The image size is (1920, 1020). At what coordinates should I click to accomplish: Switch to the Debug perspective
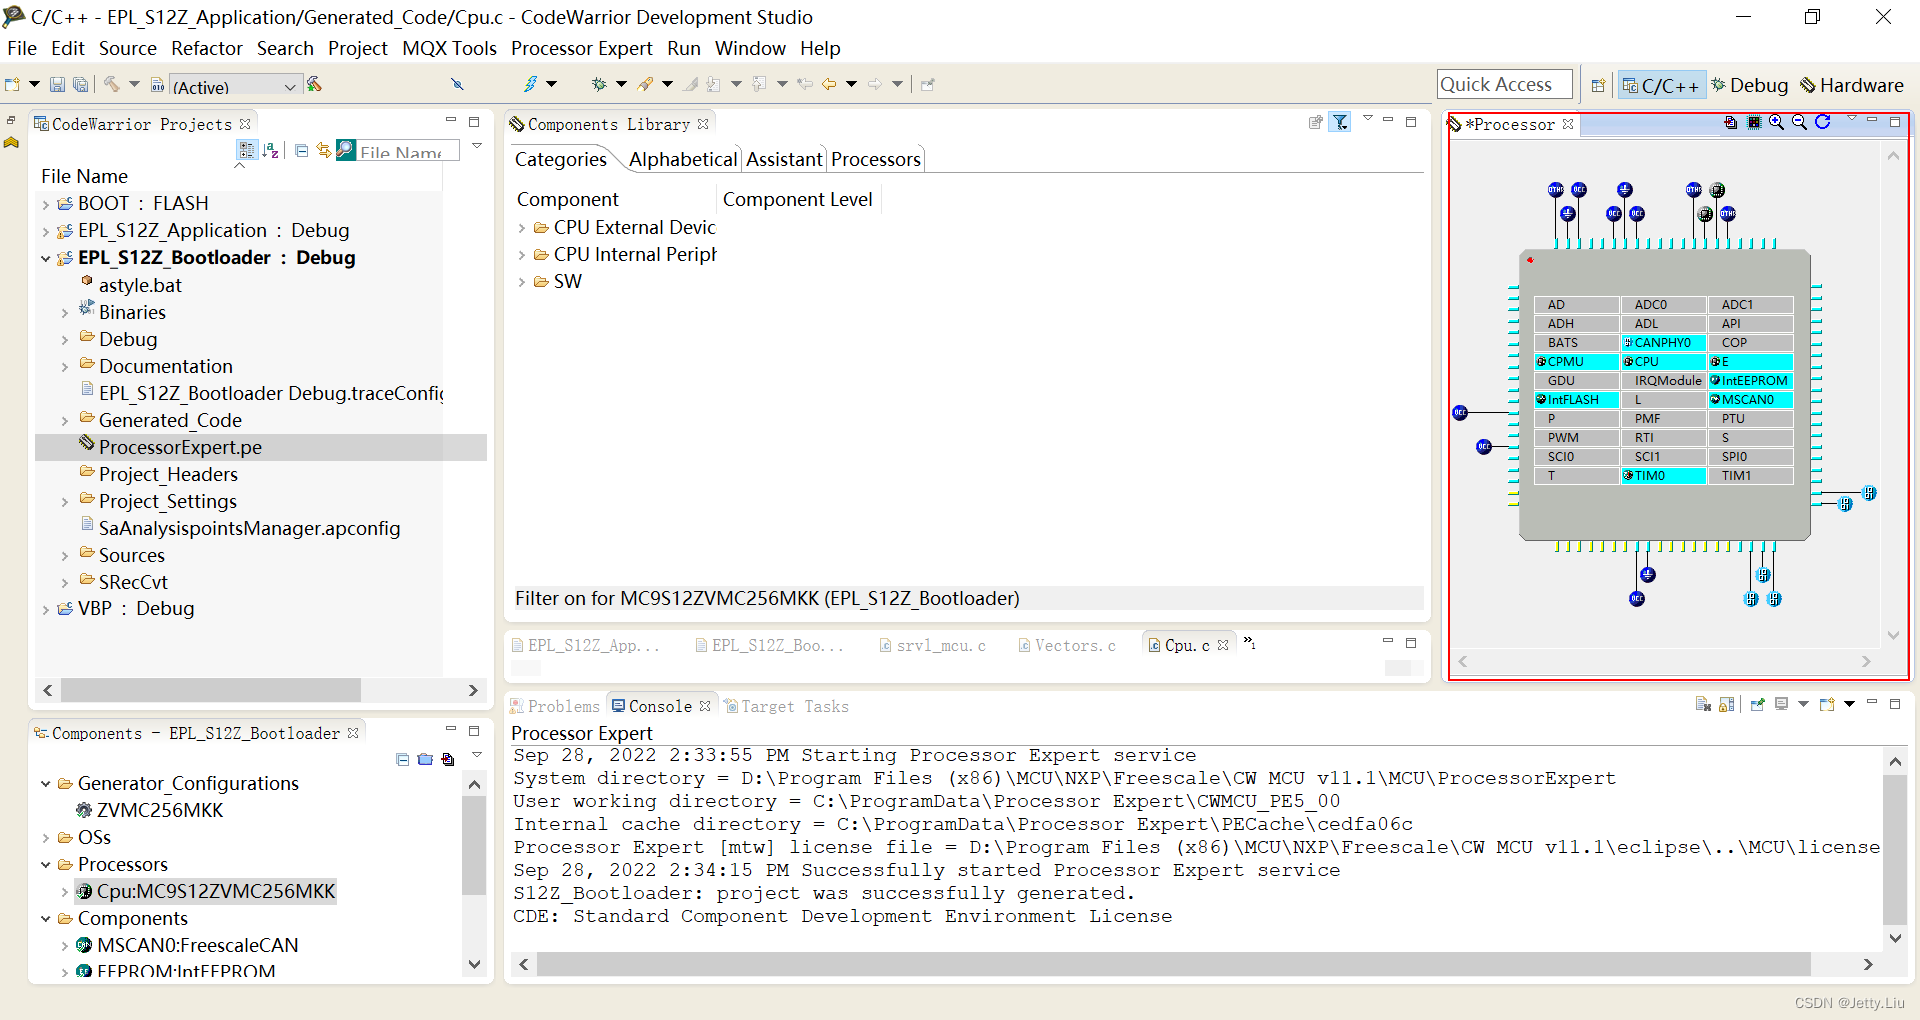pos(1749,86)
